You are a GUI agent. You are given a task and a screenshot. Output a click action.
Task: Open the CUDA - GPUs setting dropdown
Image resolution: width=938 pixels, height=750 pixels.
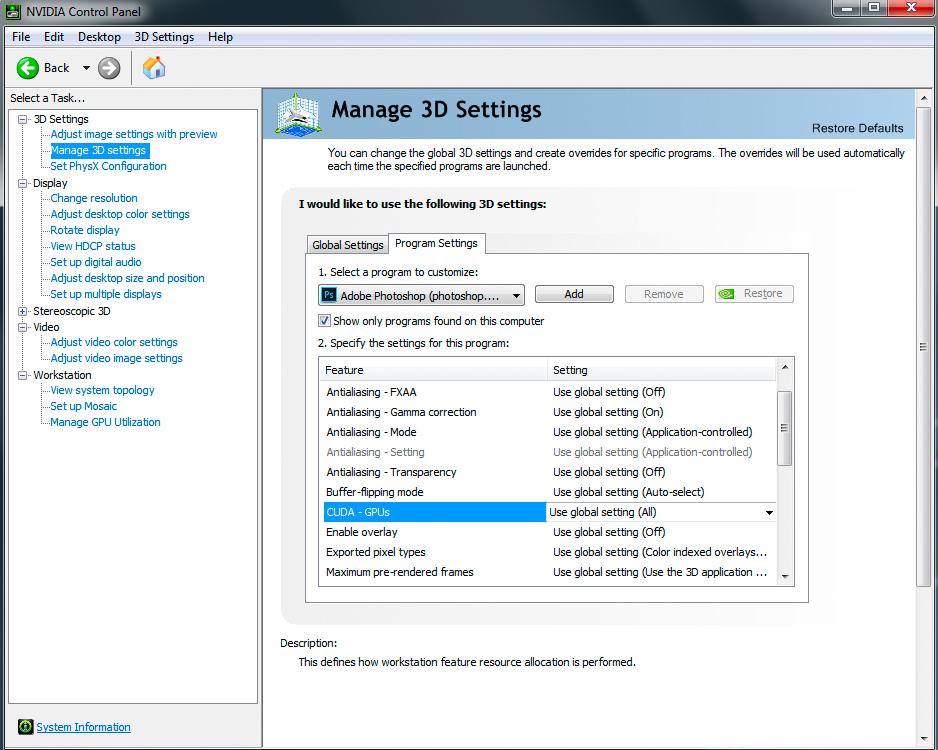click(769, 513)
